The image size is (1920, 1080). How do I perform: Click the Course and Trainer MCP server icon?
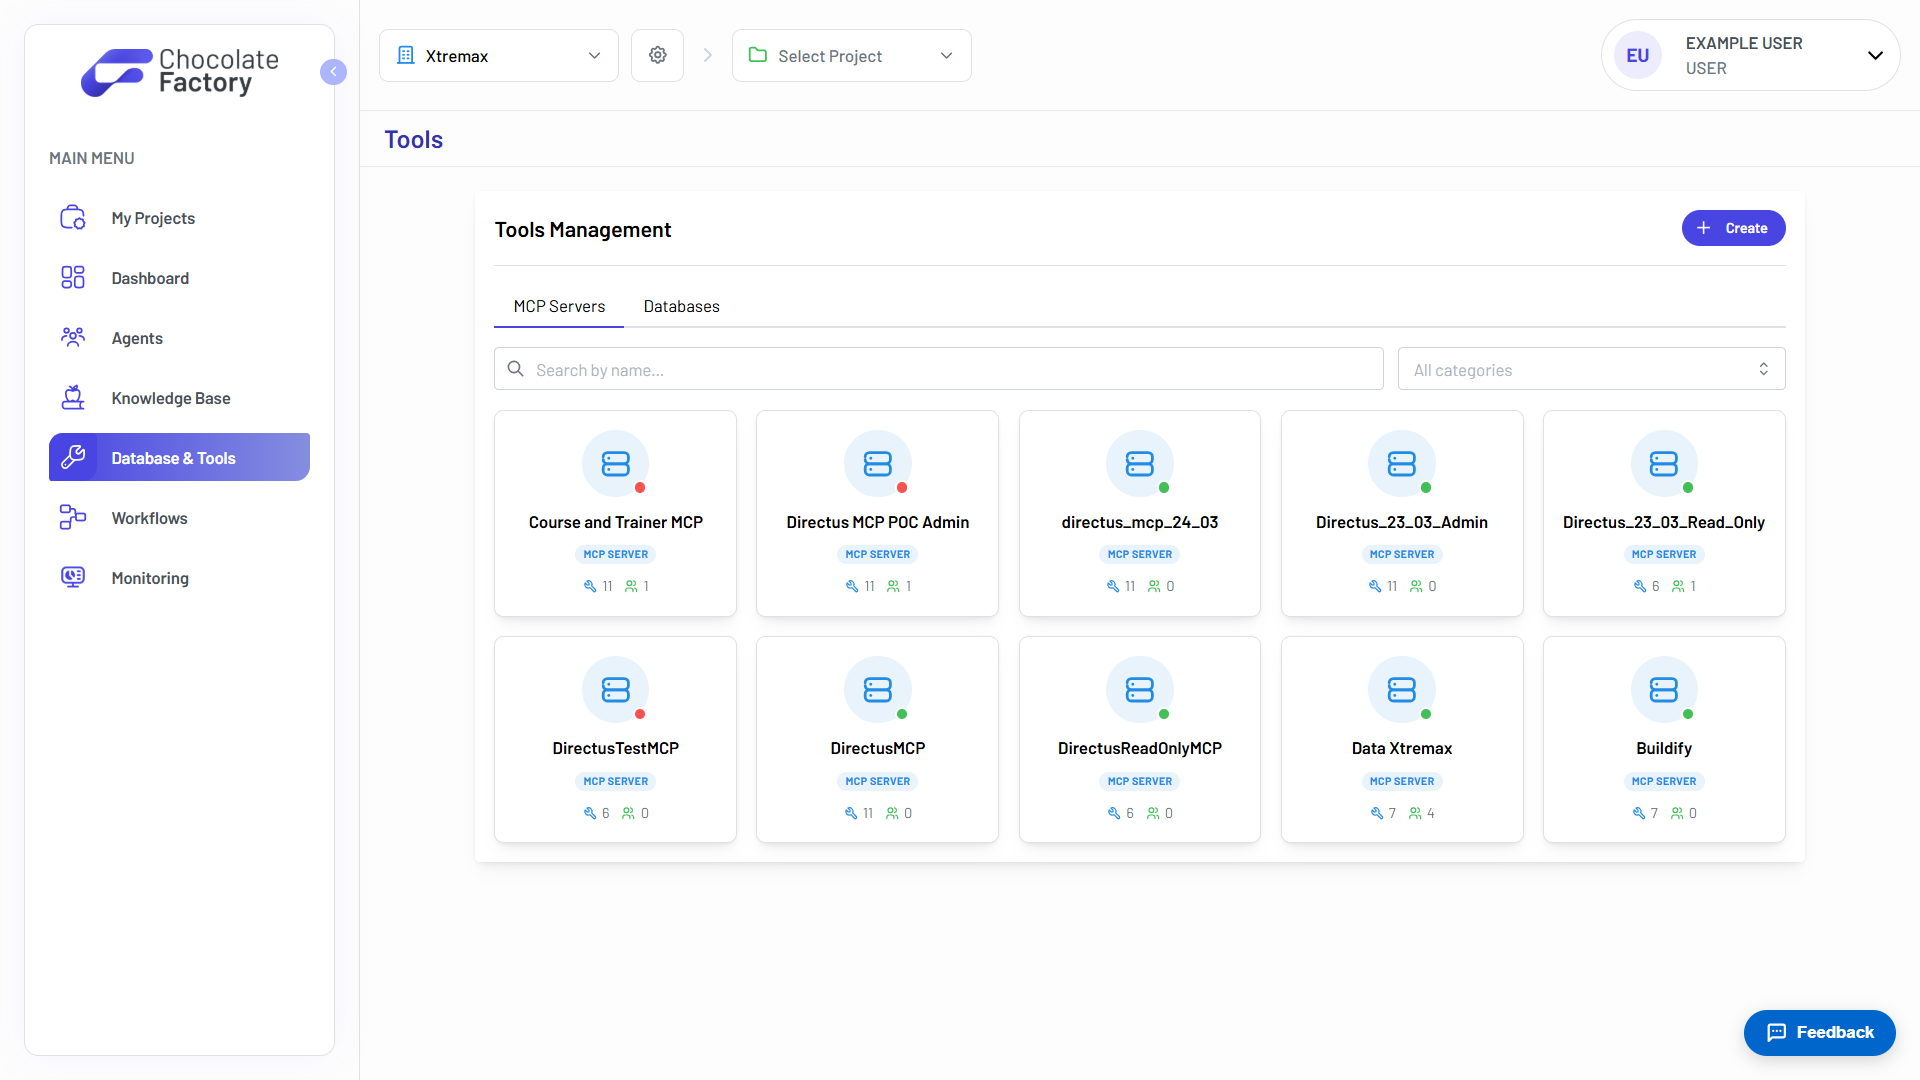point(616,464)
